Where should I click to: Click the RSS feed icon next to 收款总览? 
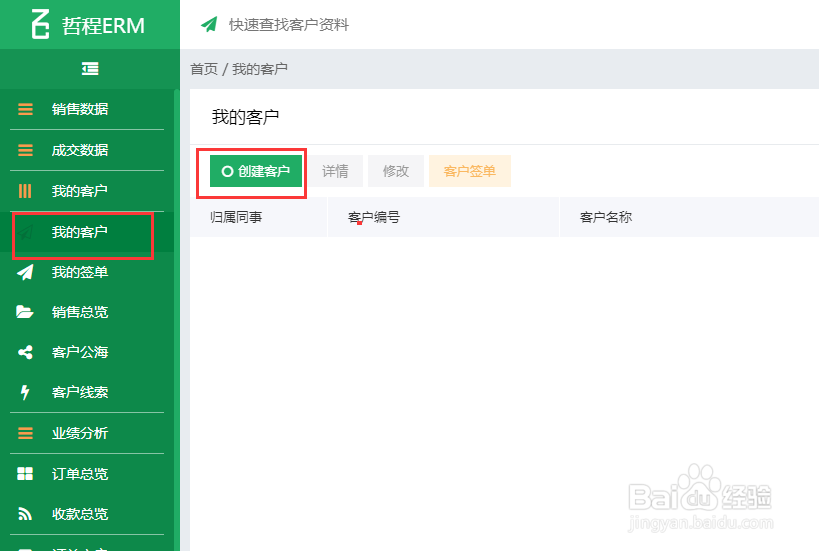coord(25,514)
